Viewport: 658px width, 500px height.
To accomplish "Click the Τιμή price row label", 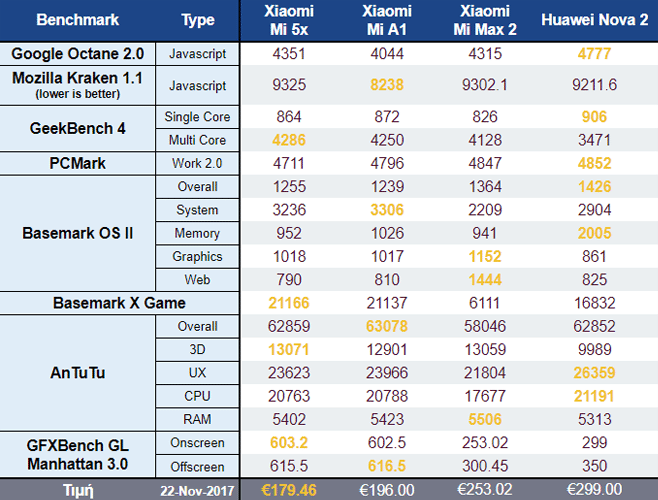I will [x=78, y=491].
